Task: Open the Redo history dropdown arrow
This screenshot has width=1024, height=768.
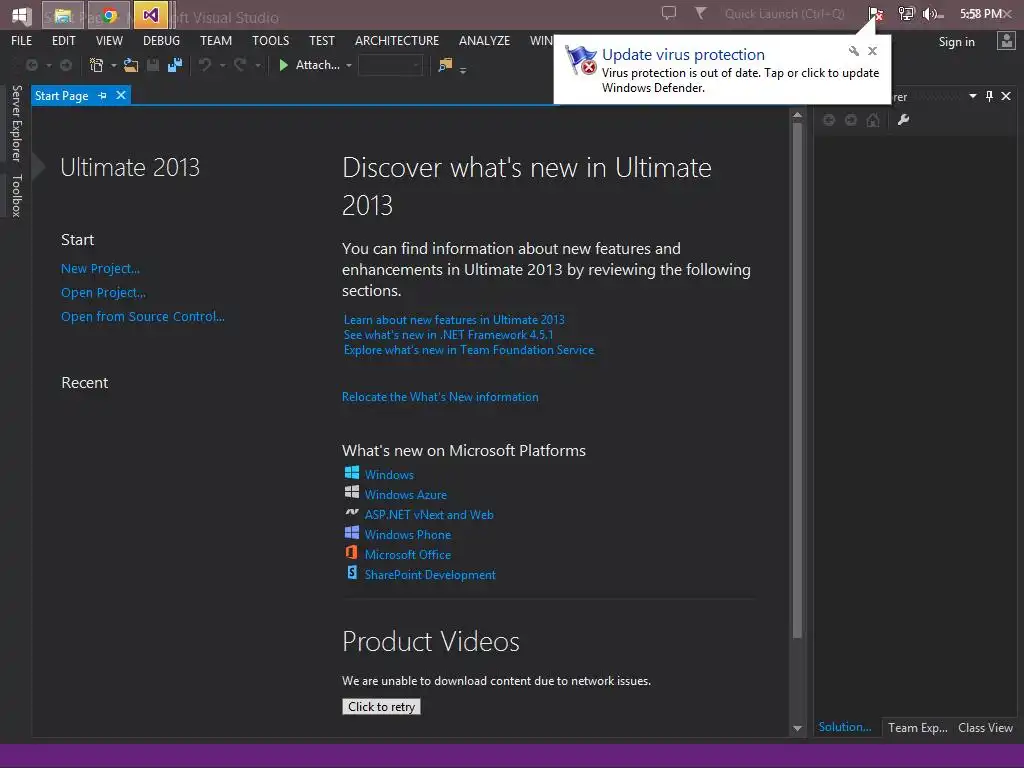Action: (258, 65)
